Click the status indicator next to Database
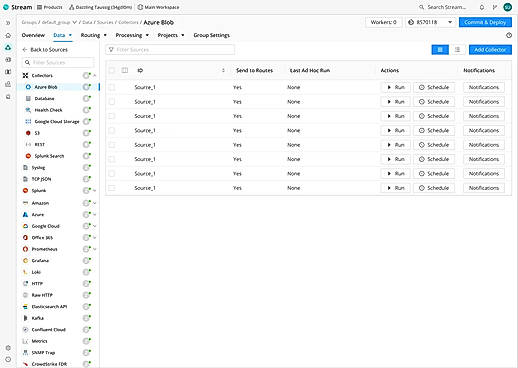This screenshot has height=368, width=518. (x=87, y=98)
